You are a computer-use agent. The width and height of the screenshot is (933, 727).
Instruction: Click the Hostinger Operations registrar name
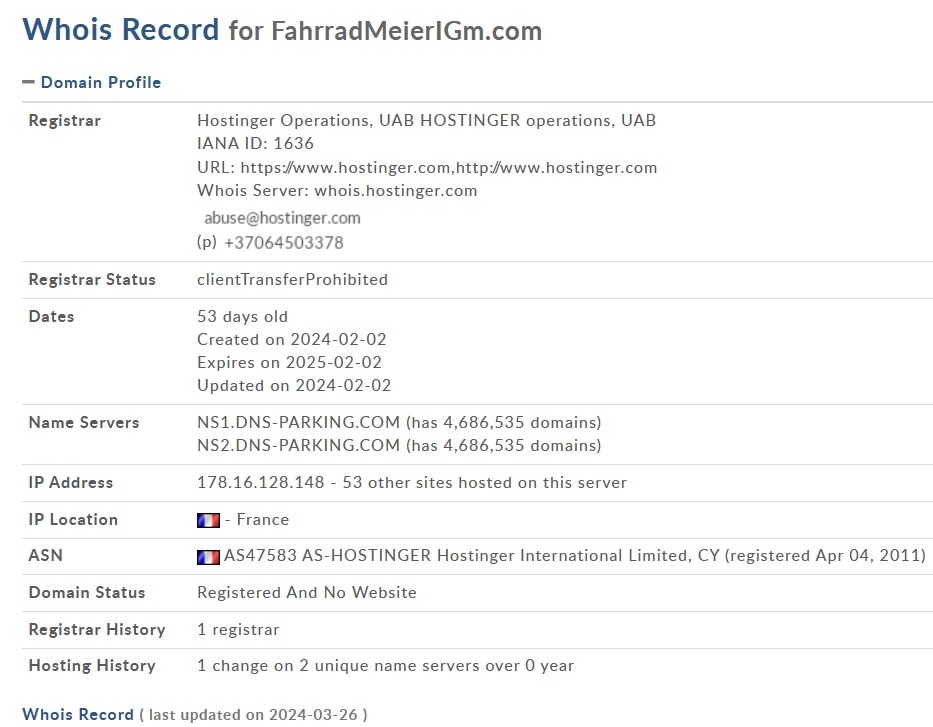[427, 120]
